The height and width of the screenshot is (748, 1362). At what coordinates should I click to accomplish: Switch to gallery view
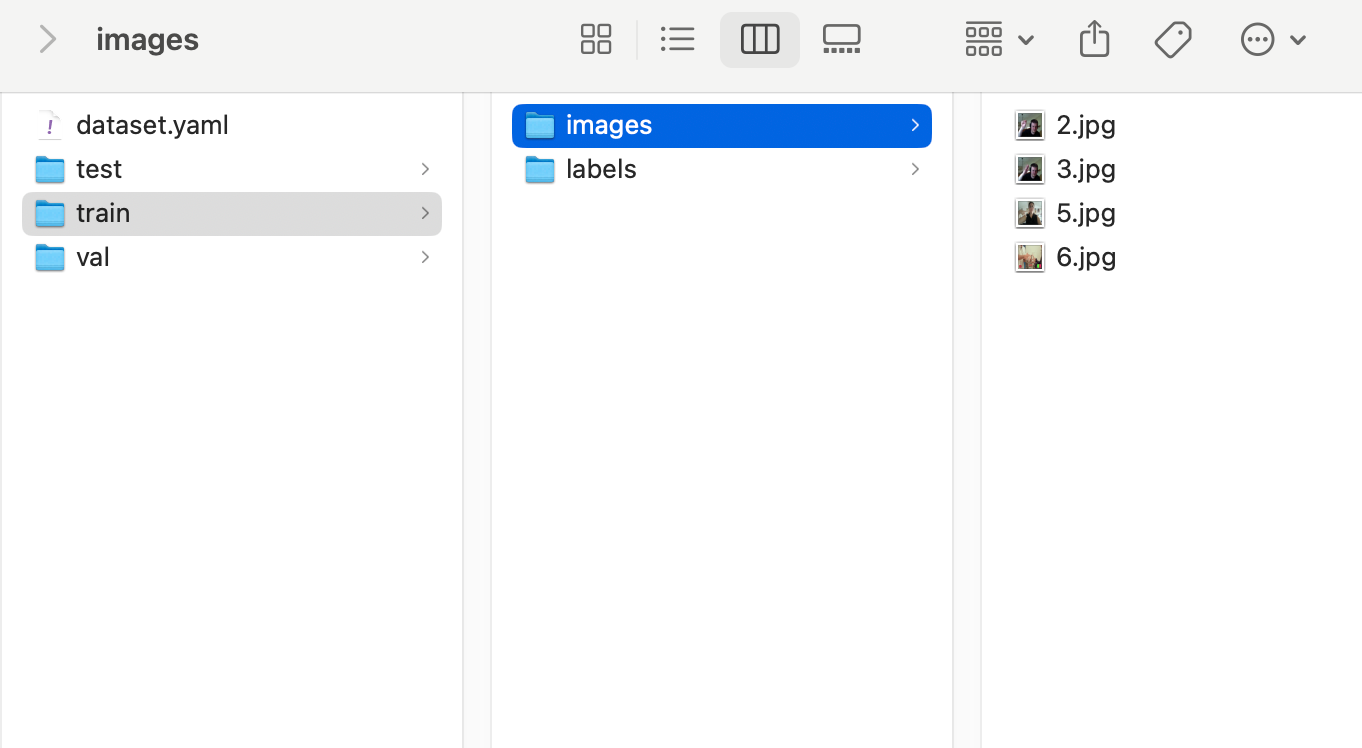[x=841, y=40]
